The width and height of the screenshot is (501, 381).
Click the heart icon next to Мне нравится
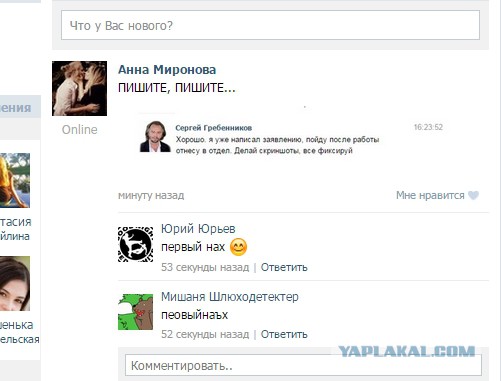(x=473, y=195)
